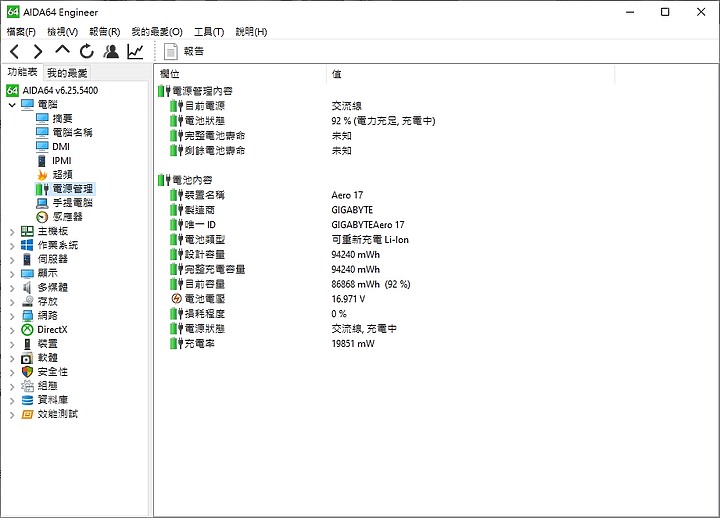720x518 pixels.
Task: Click the DirectX Xbox logo icon
Action: (x=28, y=330)
